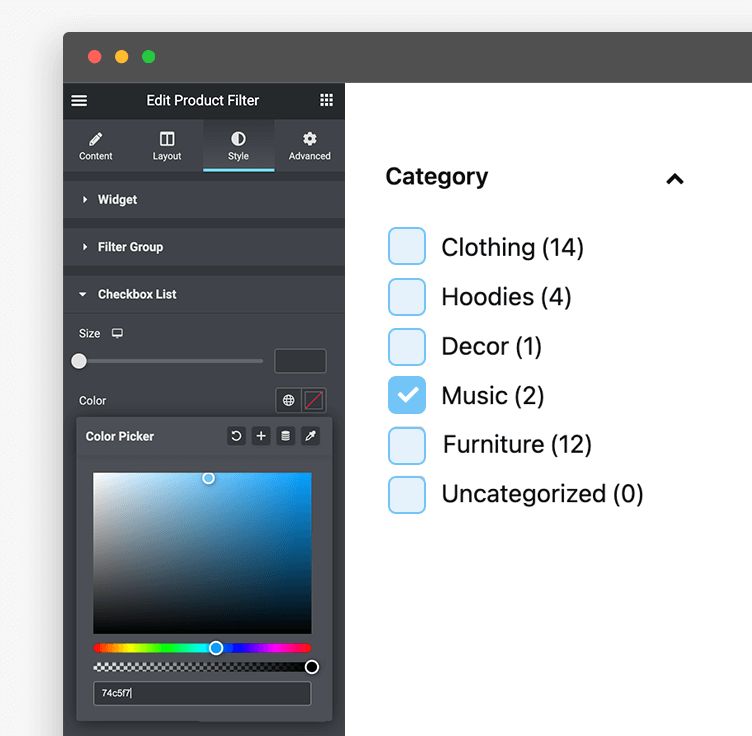Click the Uncategorized (0) label

tap(542, 494)
